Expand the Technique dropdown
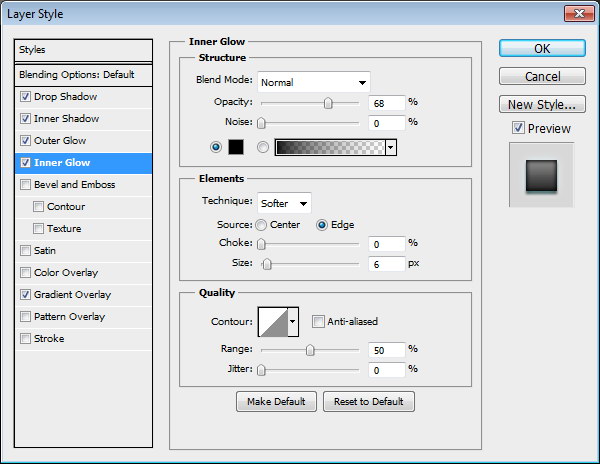The height and width of the screenshot is (464, 600). [x=285, y=203]
